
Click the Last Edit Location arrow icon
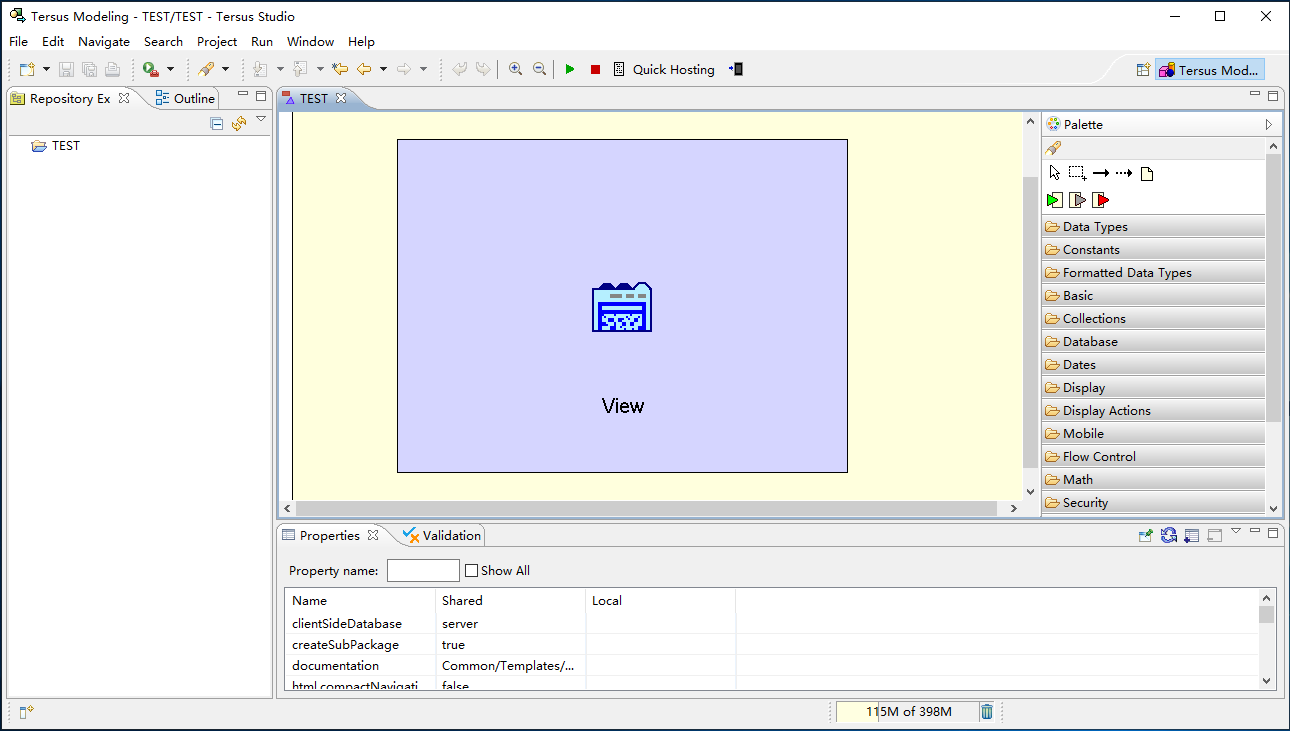[x=339, y=69]
